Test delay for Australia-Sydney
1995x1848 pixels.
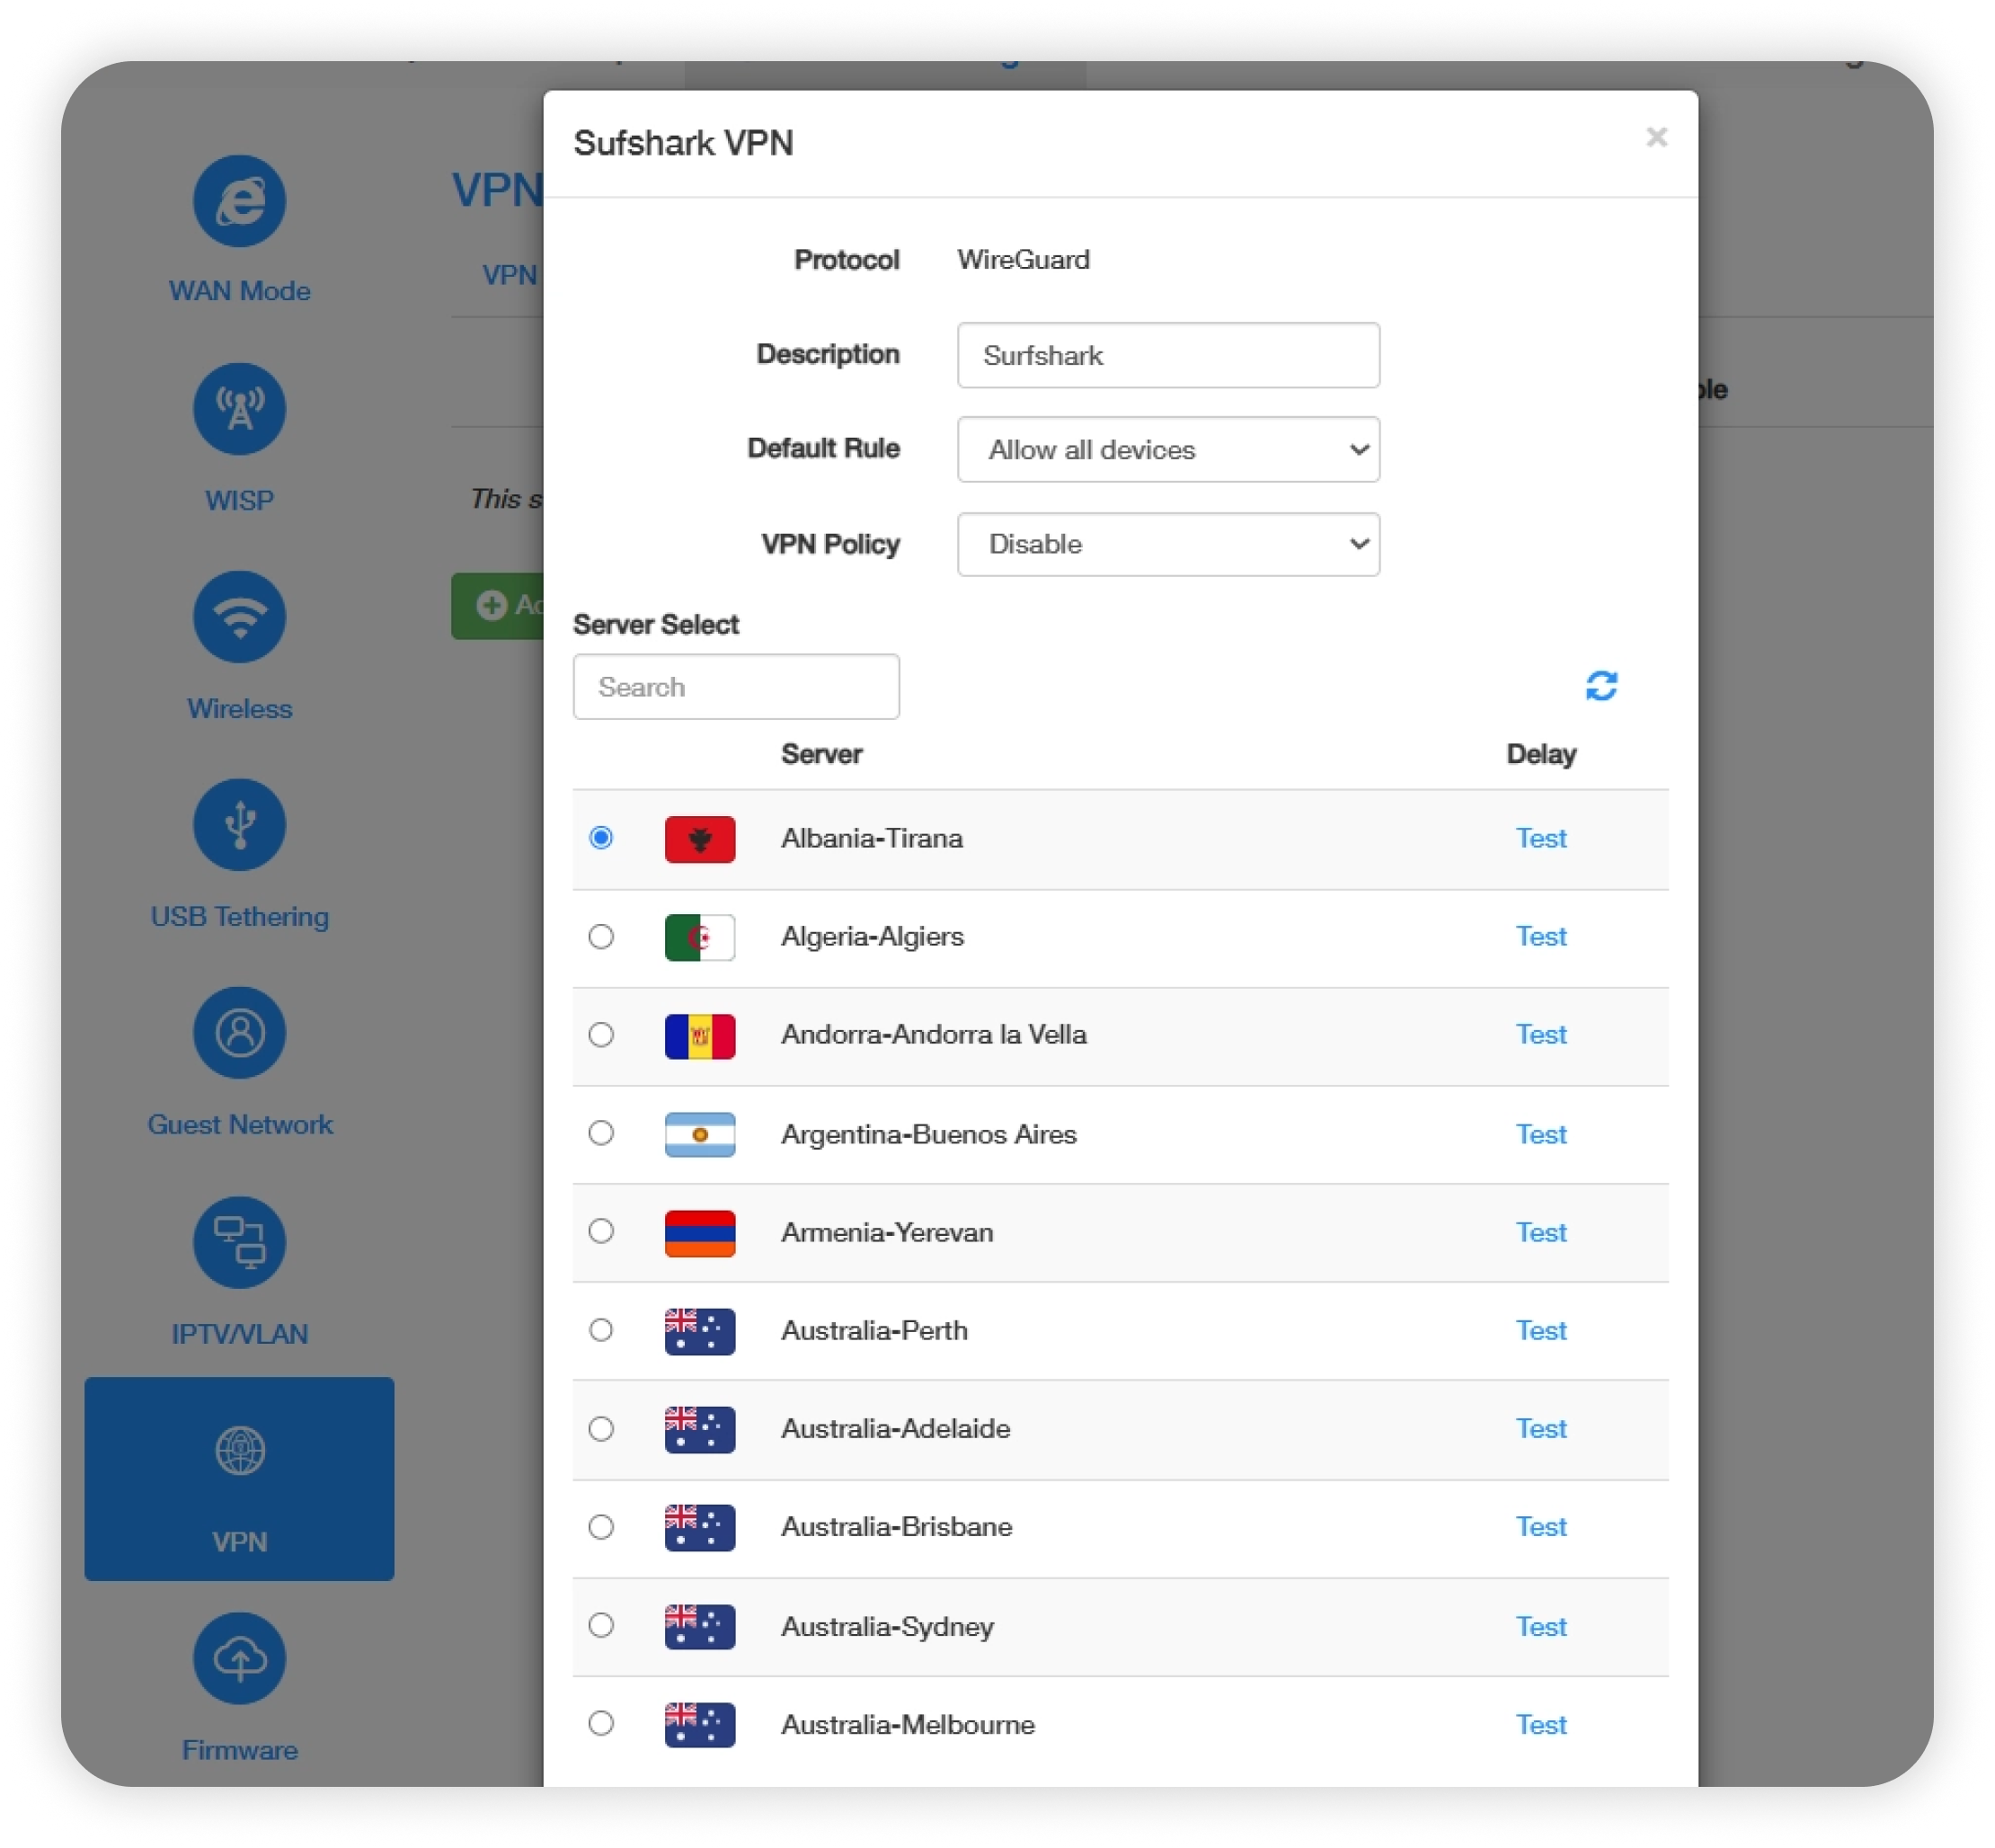point(1541,1626)
